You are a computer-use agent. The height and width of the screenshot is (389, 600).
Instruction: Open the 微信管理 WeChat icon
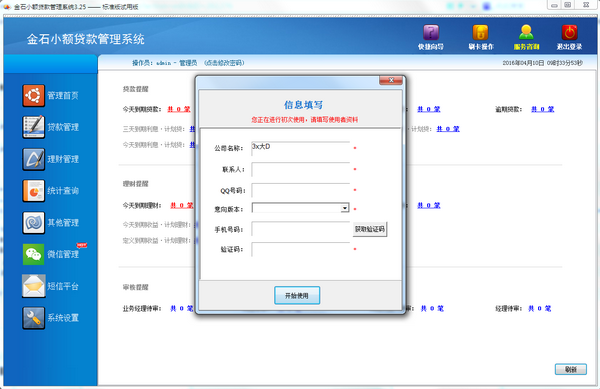(33, 254)
